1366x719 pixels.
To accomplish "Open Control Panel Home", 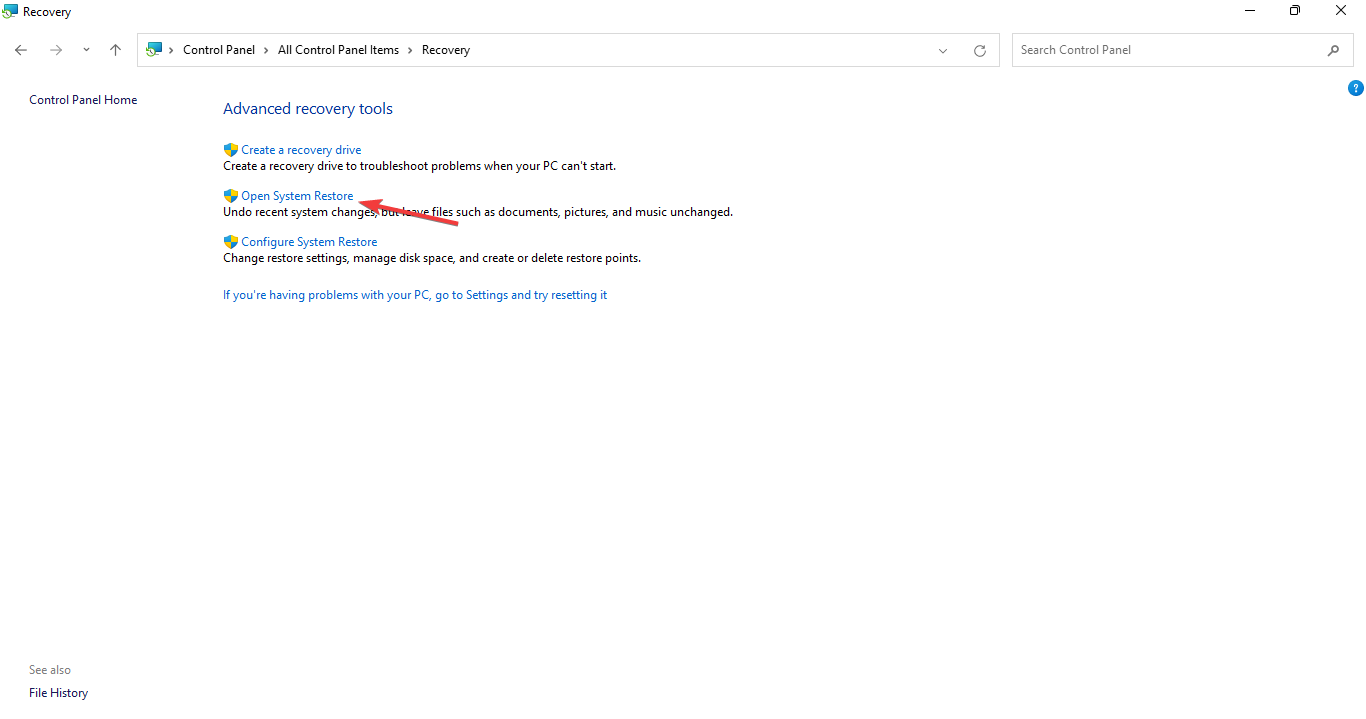I will pyautogui.click(x=83, y=100).
